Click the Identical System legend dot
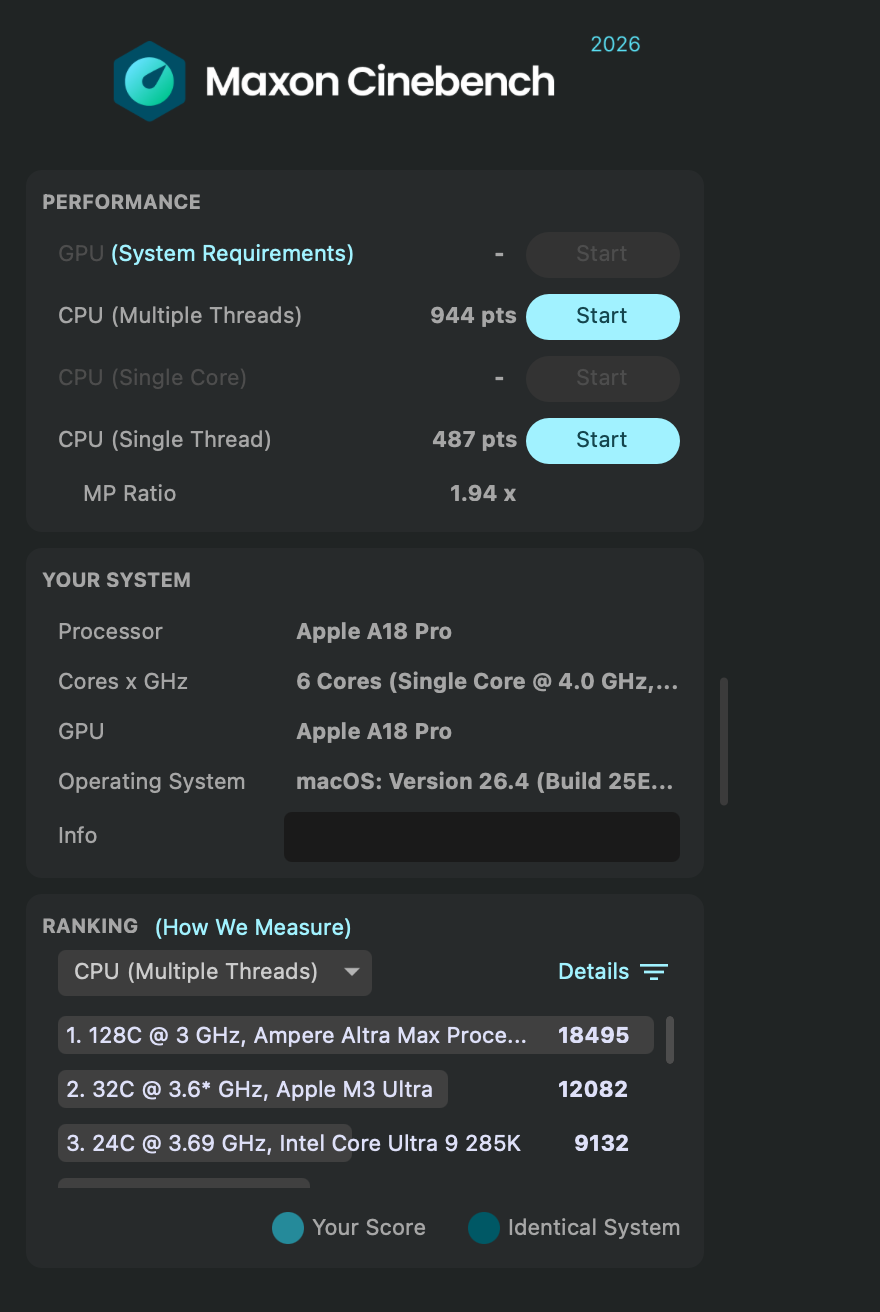 pyautogui.click(x=484, y=1227)
